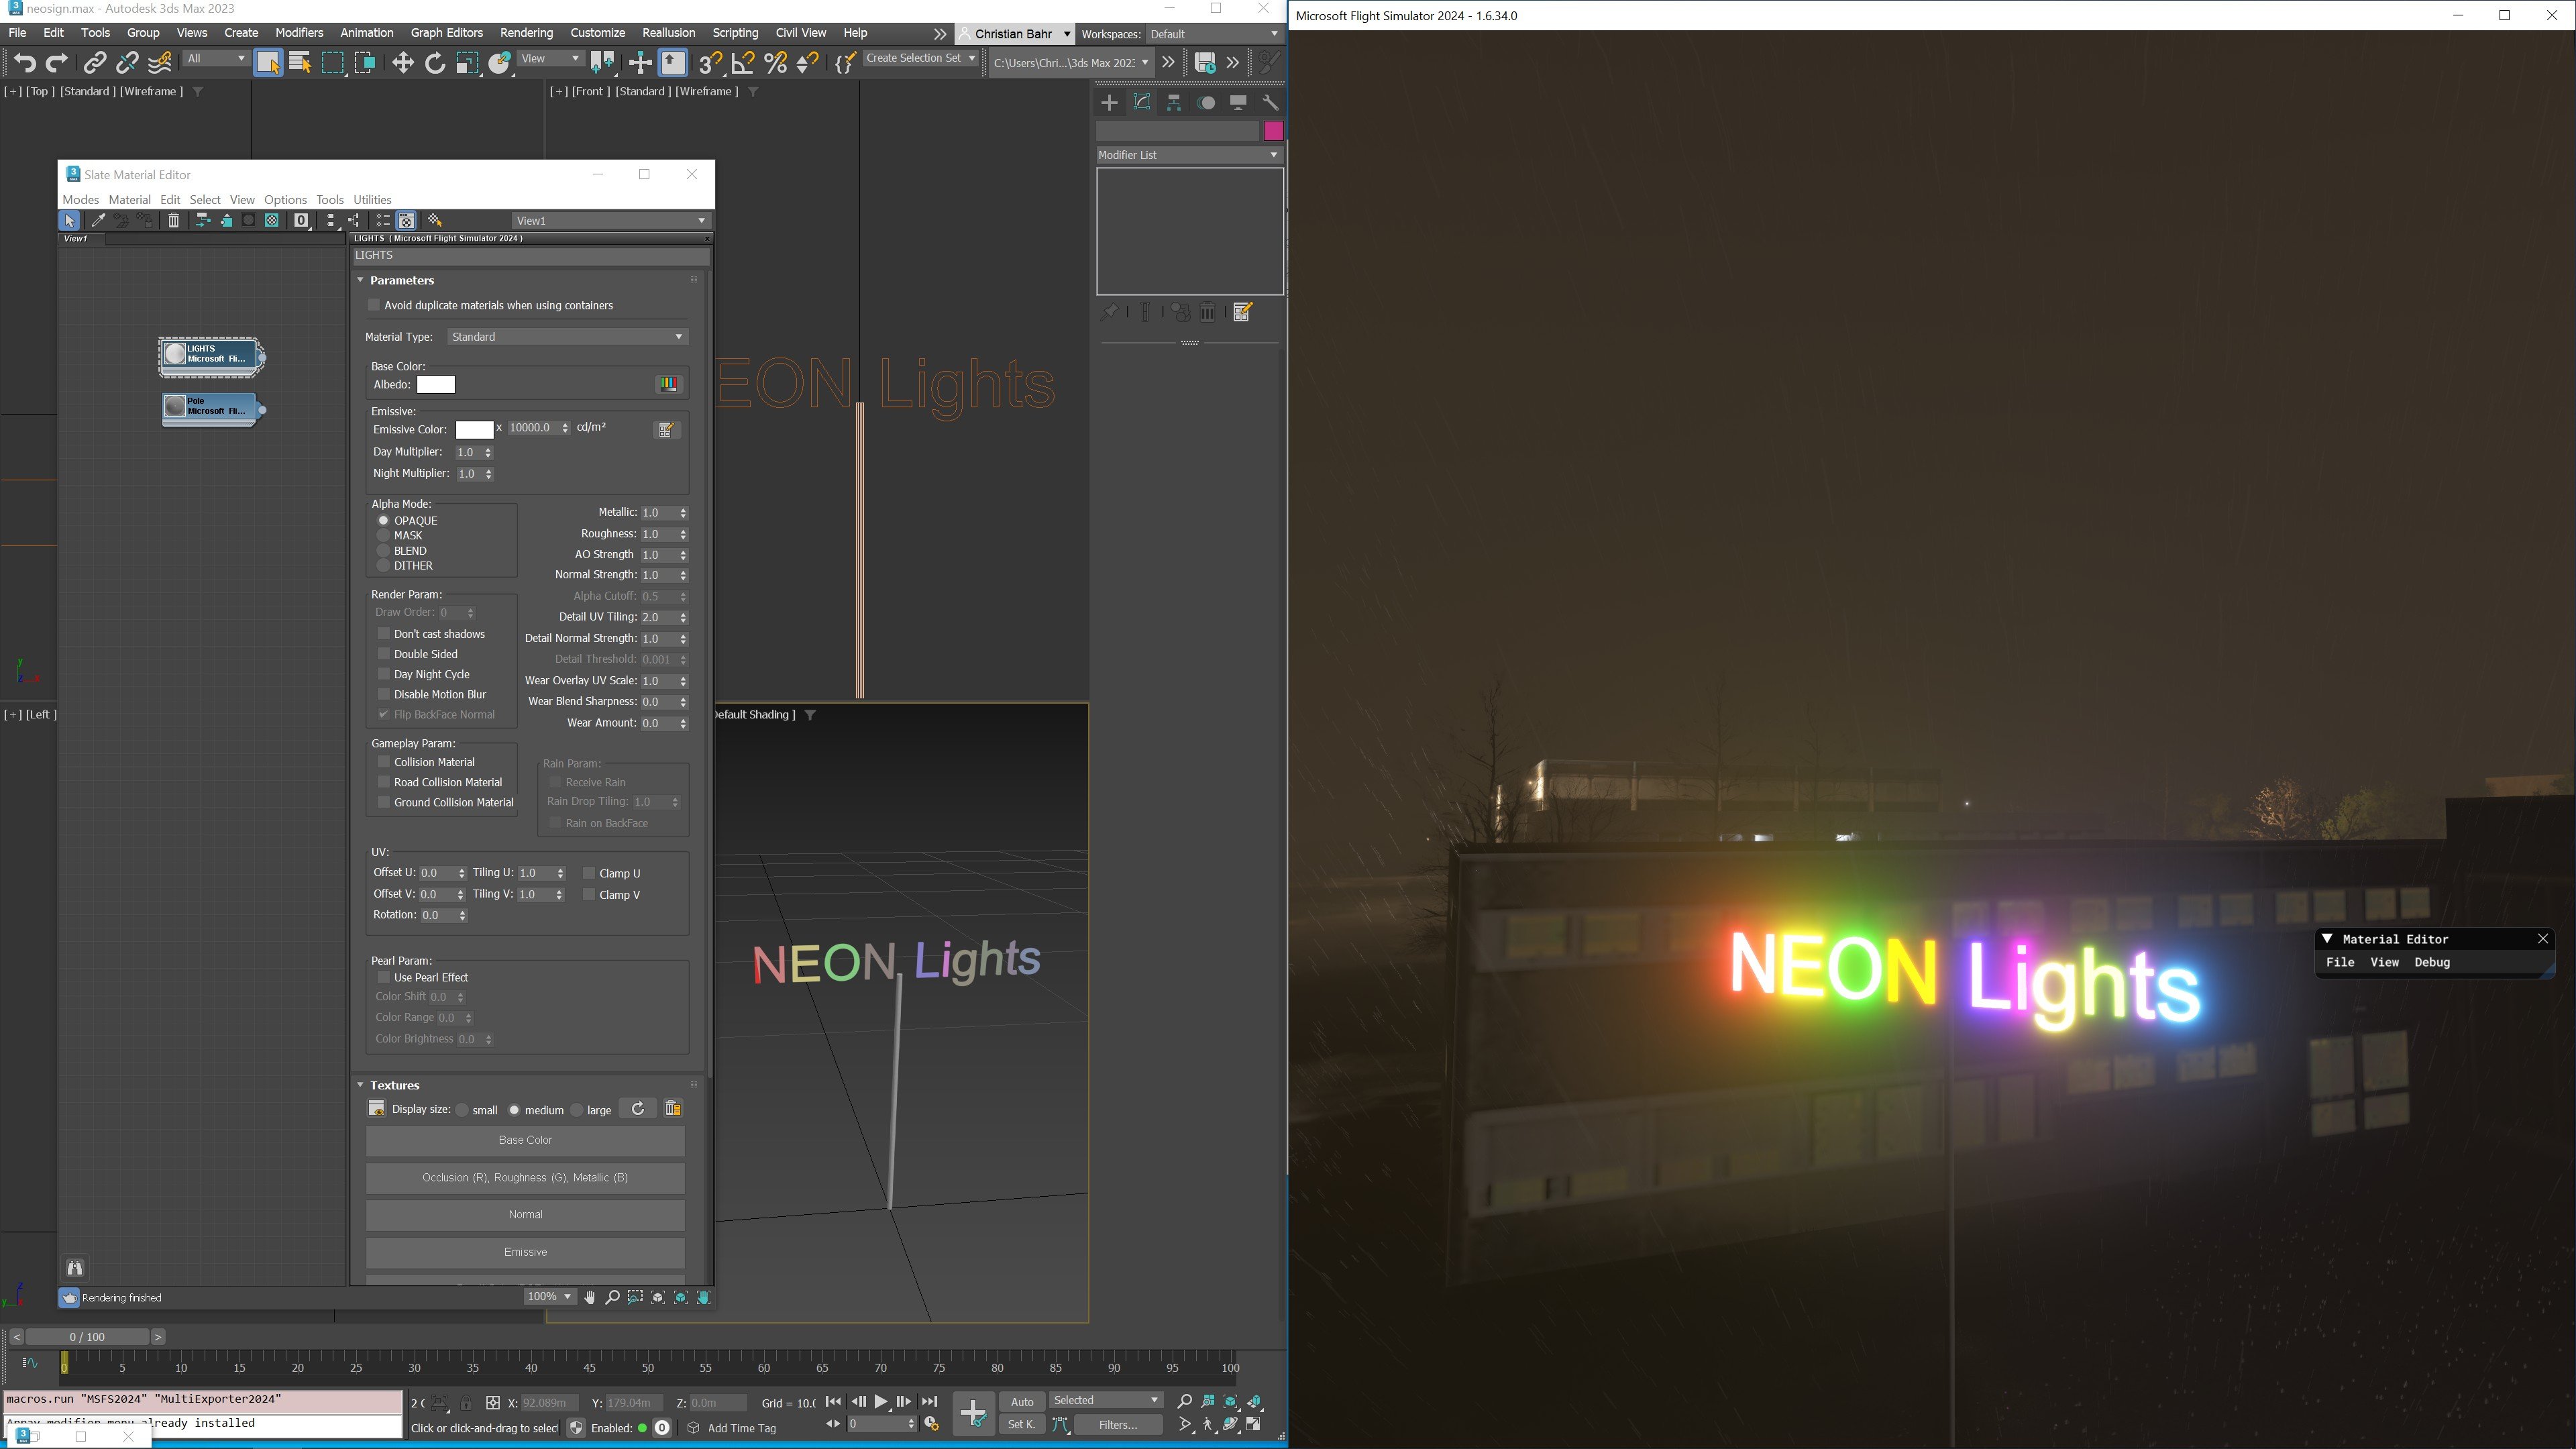Click the Albedo white color swatch

coord(435,385)
